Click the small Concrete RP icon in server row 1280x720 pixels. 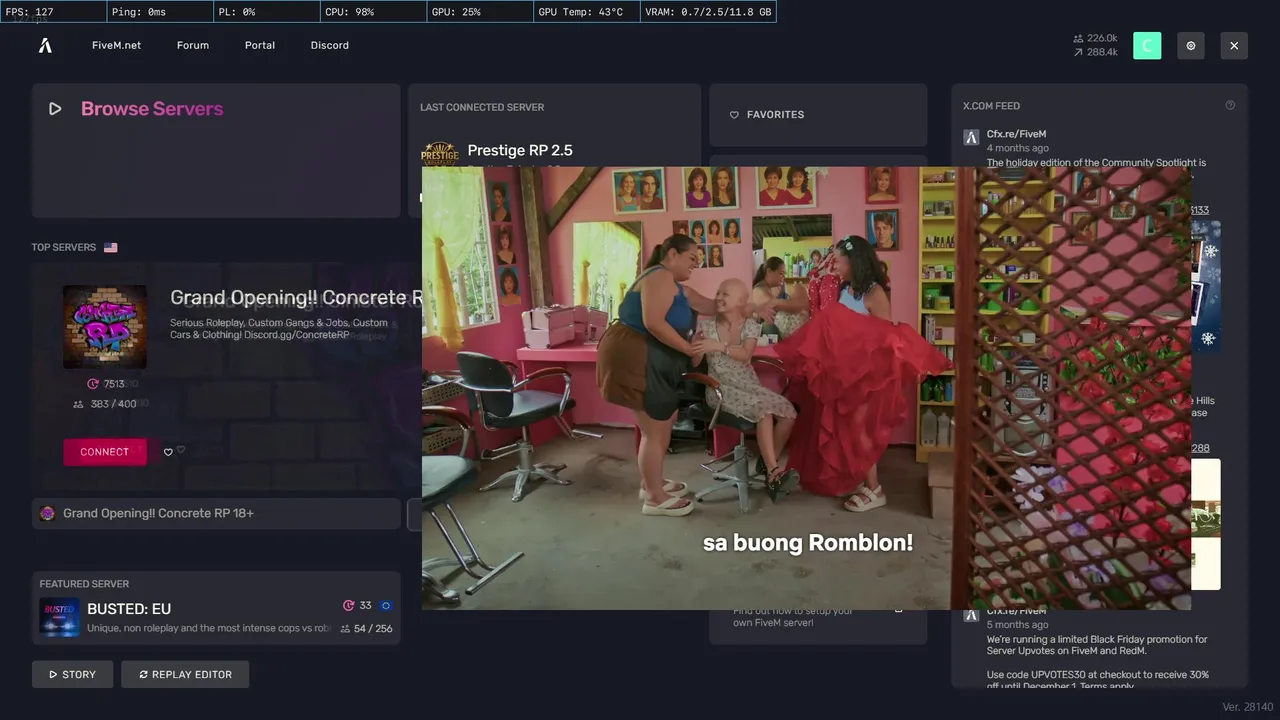pos(47,513)
